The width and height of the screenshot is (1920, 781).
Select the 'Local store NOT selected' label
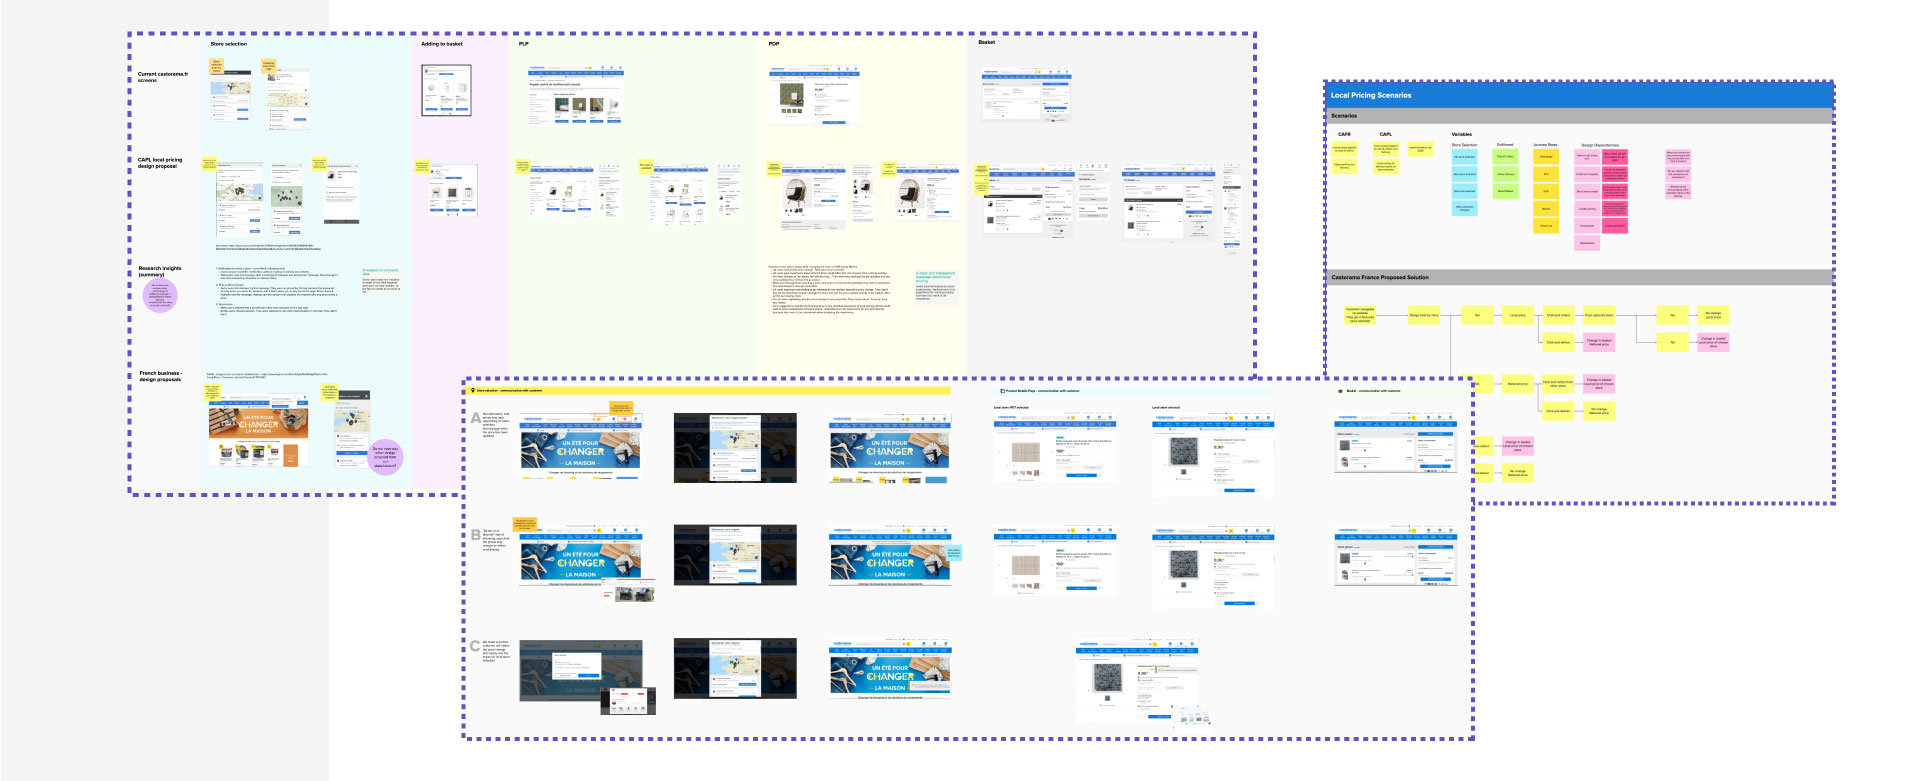[1010, 407]
